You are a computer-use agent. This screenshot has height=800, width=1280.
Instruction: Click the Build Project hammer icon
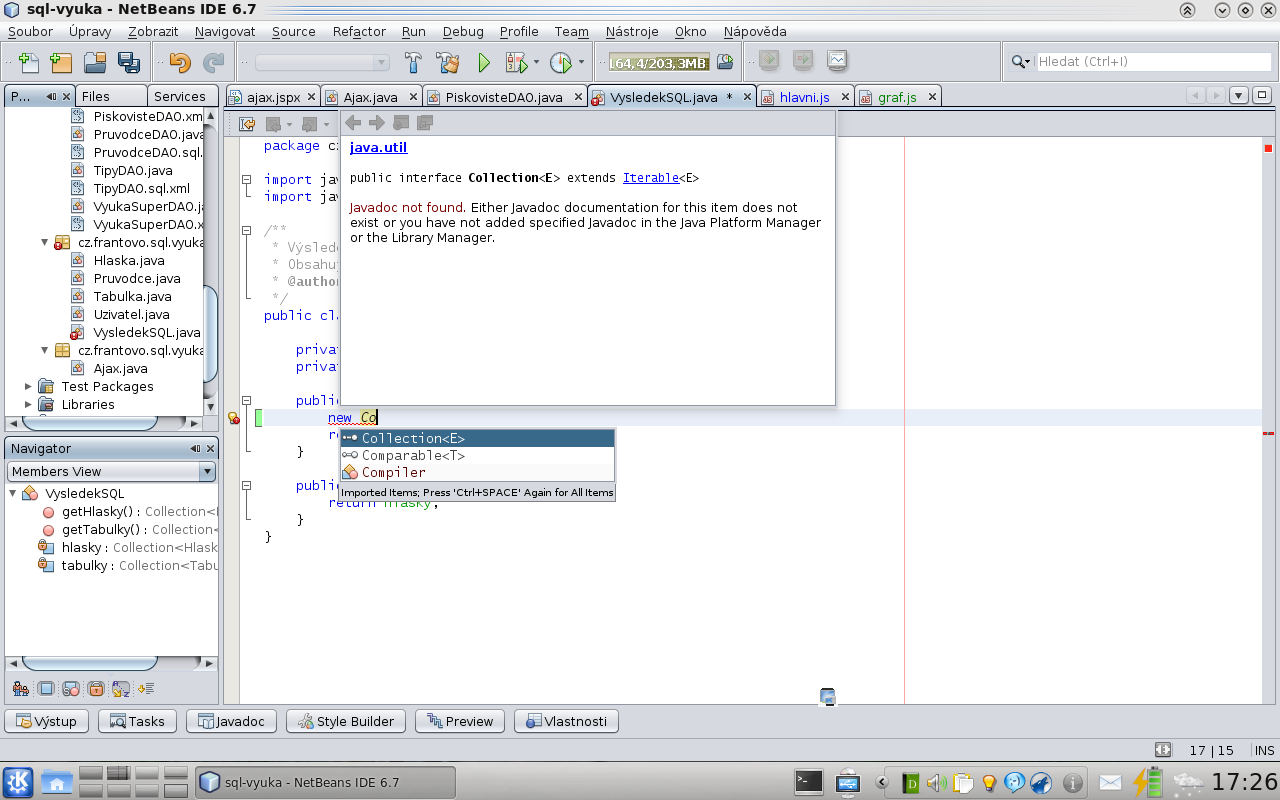tap(413, 62)
